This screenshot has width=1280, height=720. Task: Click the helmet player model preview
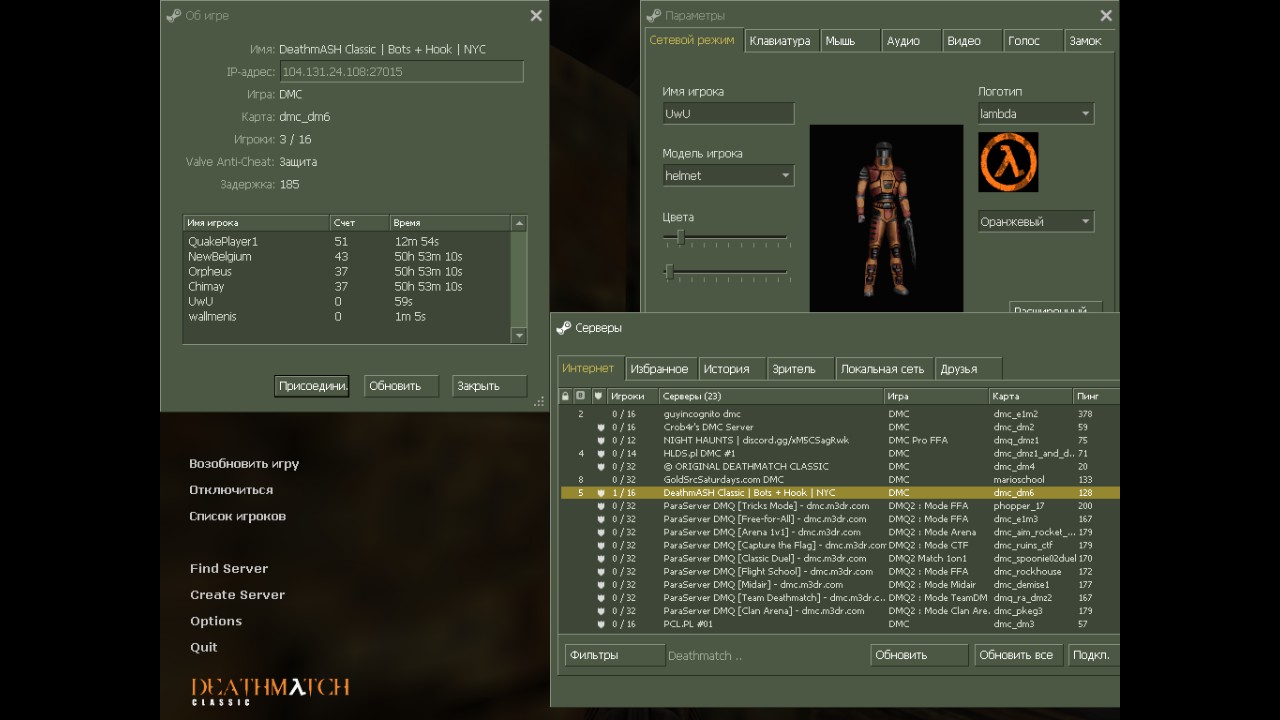click(886, 218)
